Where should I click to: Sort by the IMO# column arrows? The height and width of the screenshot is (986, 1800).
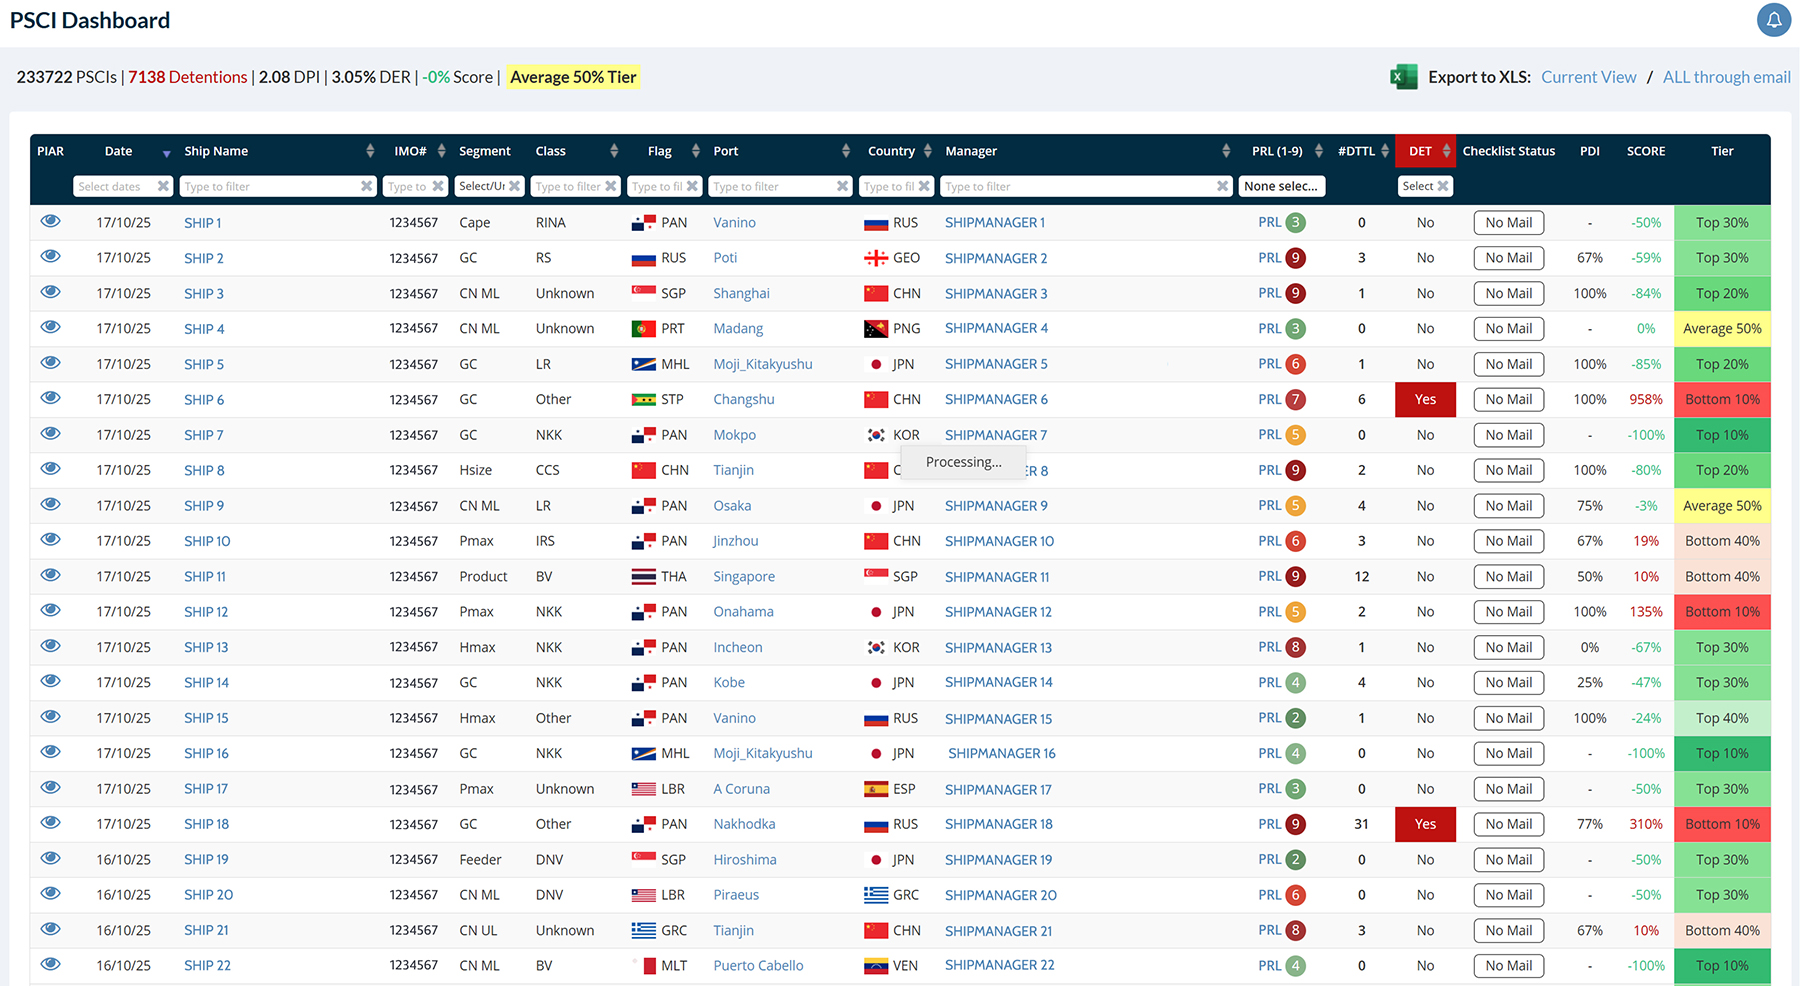click(441, 151)
